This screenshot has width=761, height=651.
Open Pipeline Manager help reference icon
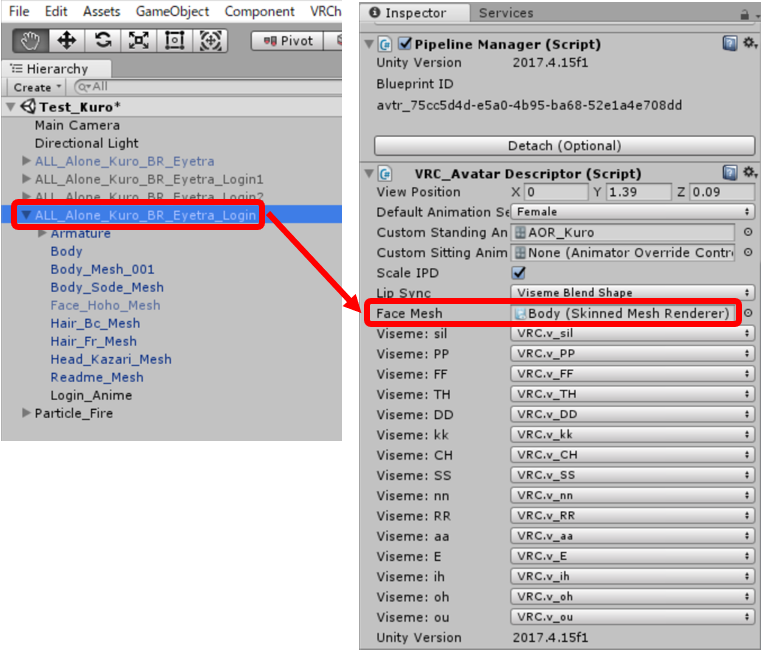(730, 44)
